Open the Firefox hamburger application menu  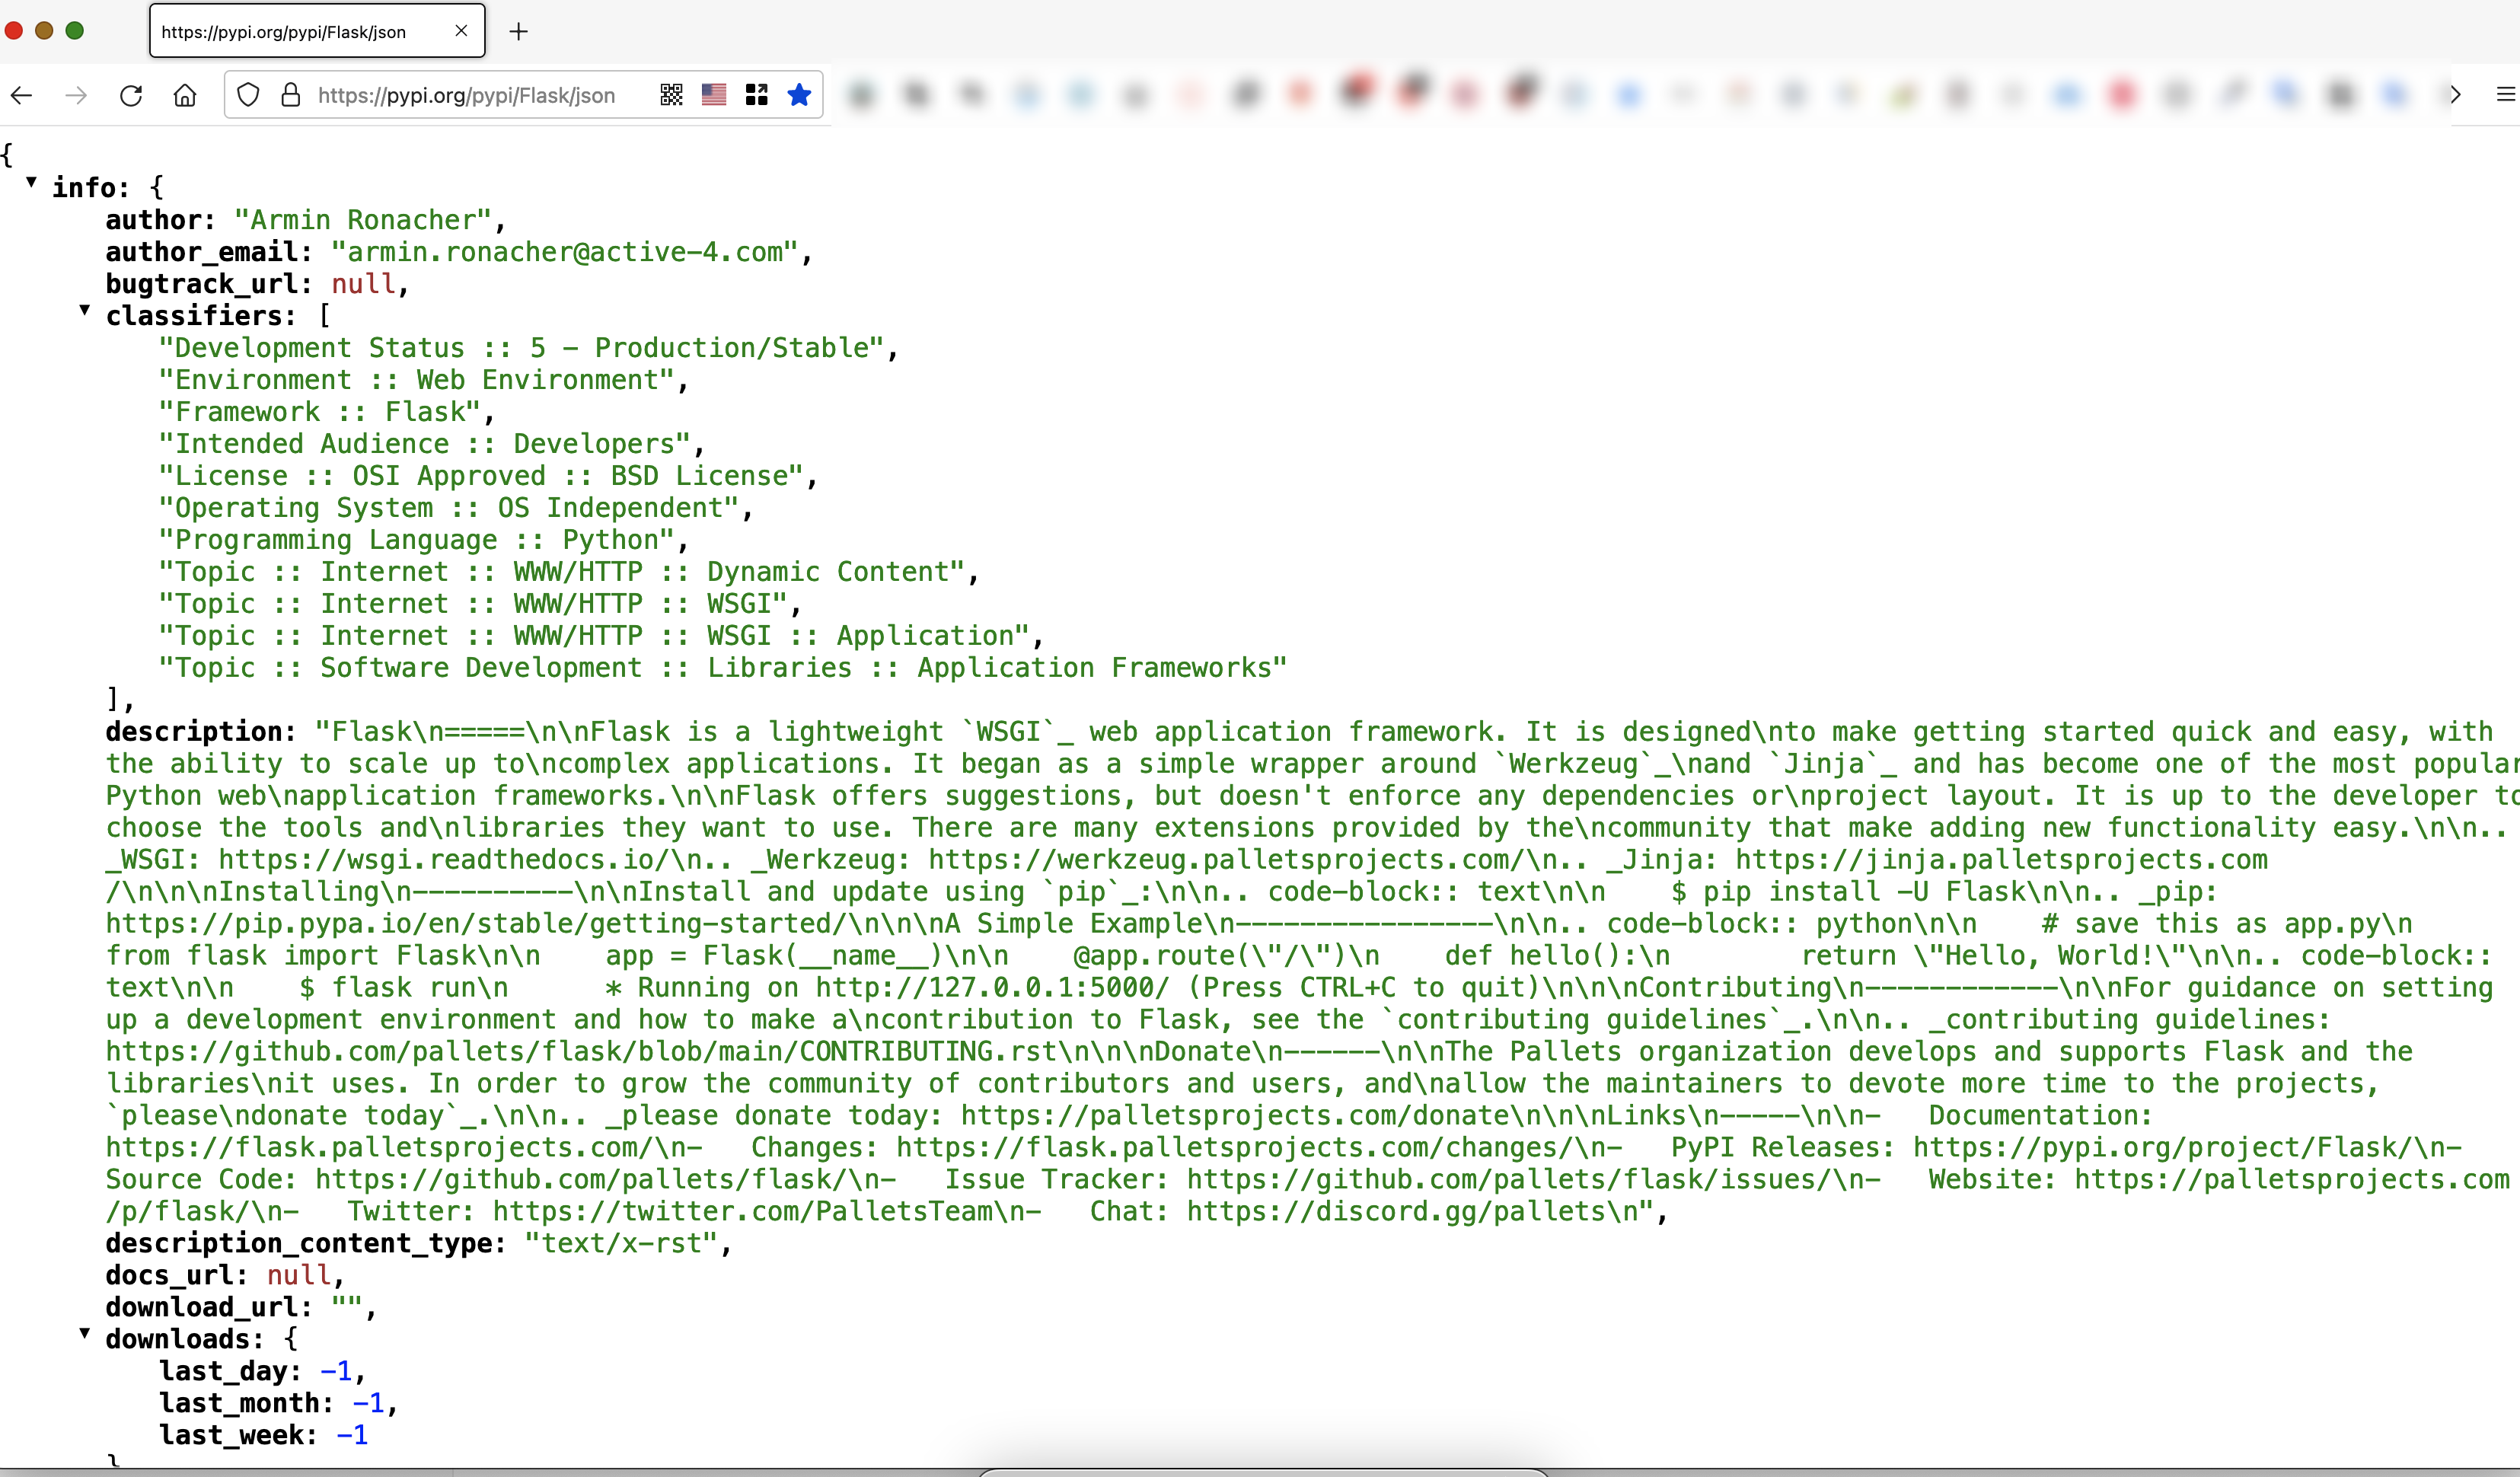2506,95
